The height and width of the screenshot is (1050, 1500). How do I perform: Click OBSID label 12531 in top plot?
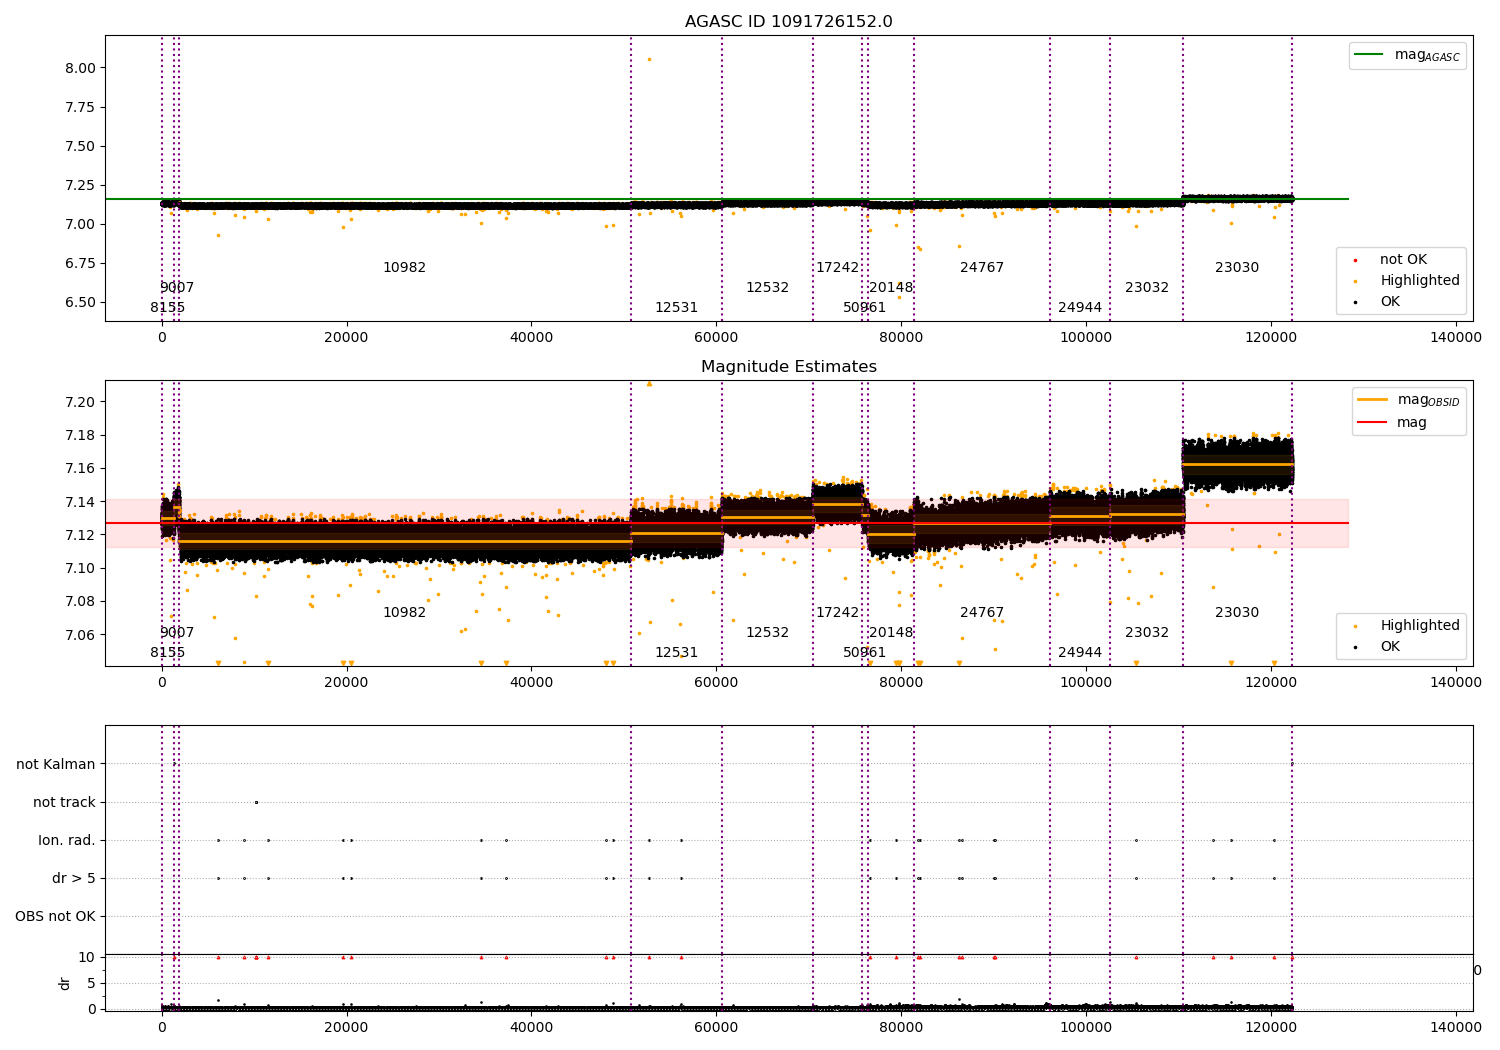tap(676, 307)
